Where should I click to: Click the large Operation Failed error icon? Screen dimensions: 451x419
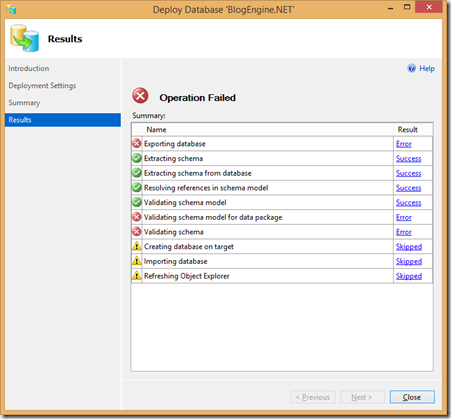point(141,96)
